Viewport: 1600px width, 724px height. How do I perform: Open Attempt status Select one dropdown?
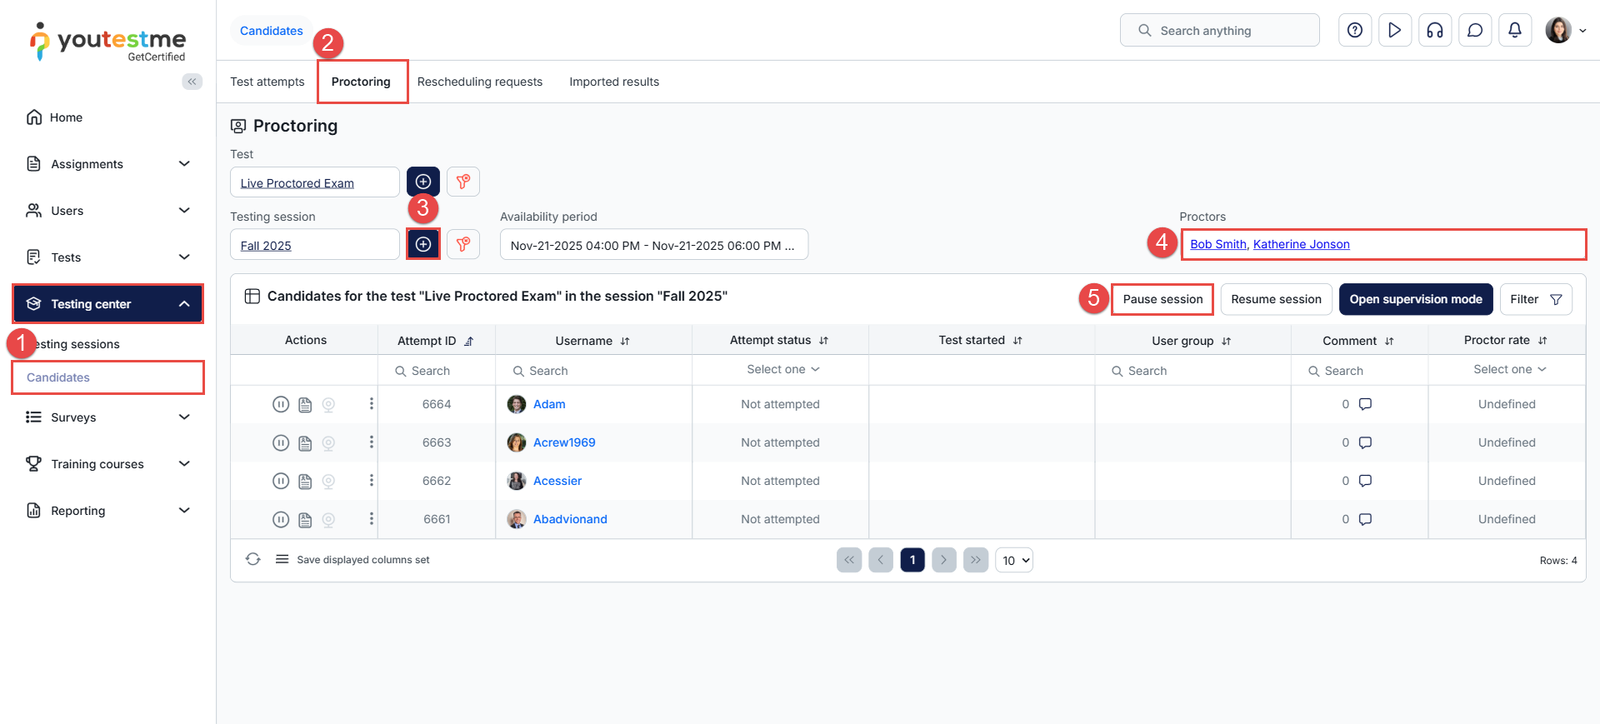[782, 370]
